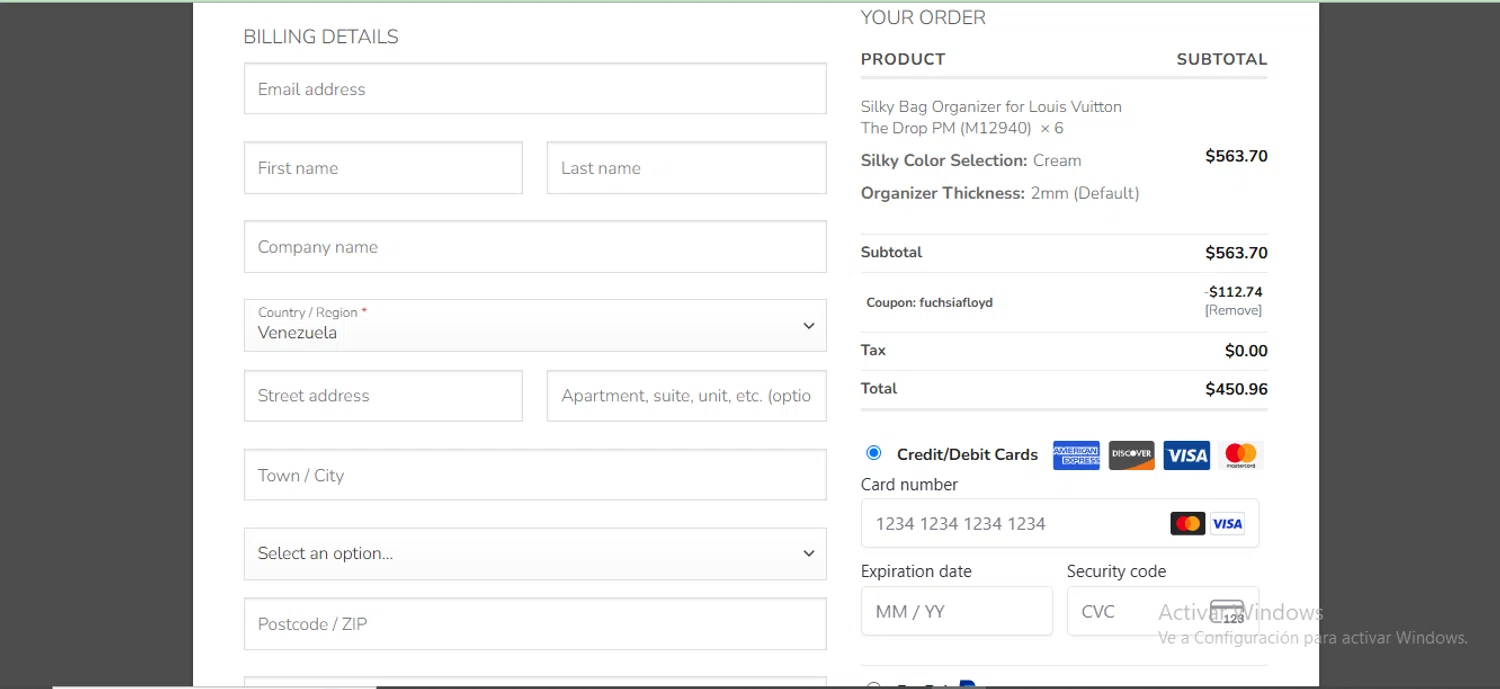
Task: Click the total amount '$450.96'
Action: click(x=1236, y=389)
